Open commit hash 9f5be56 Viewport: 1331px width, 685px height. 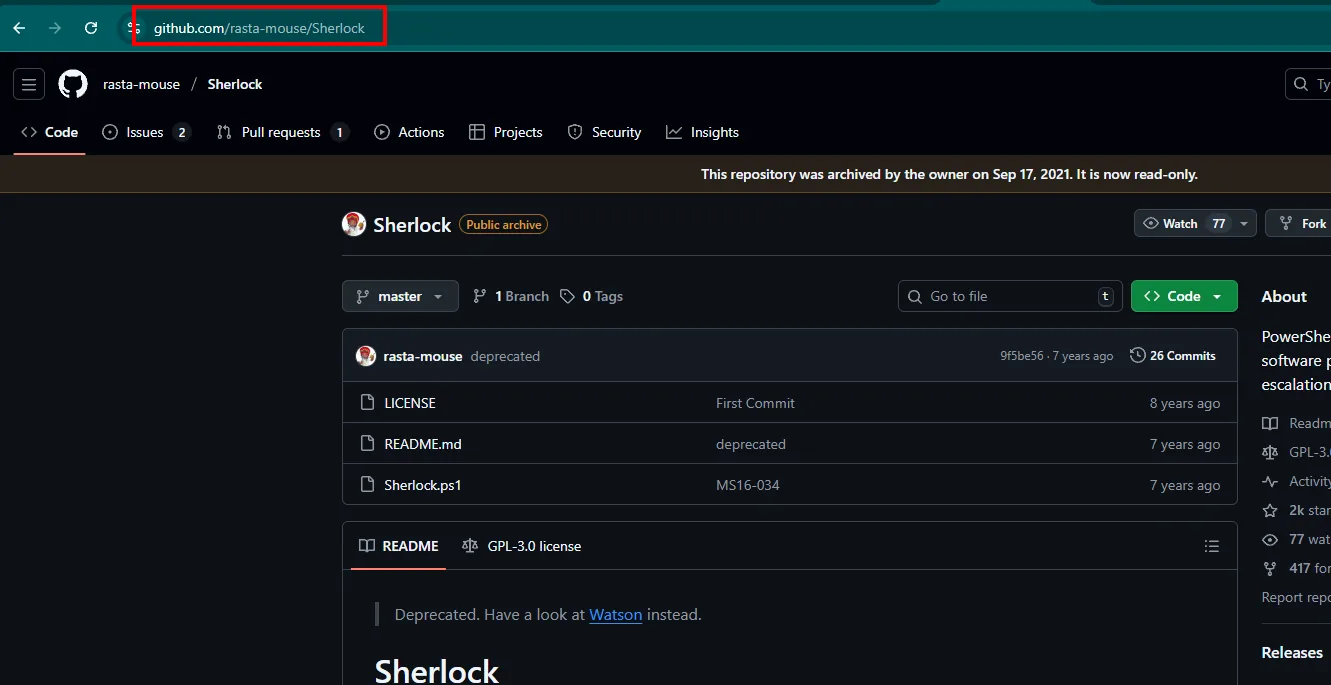pos(1021,356)
